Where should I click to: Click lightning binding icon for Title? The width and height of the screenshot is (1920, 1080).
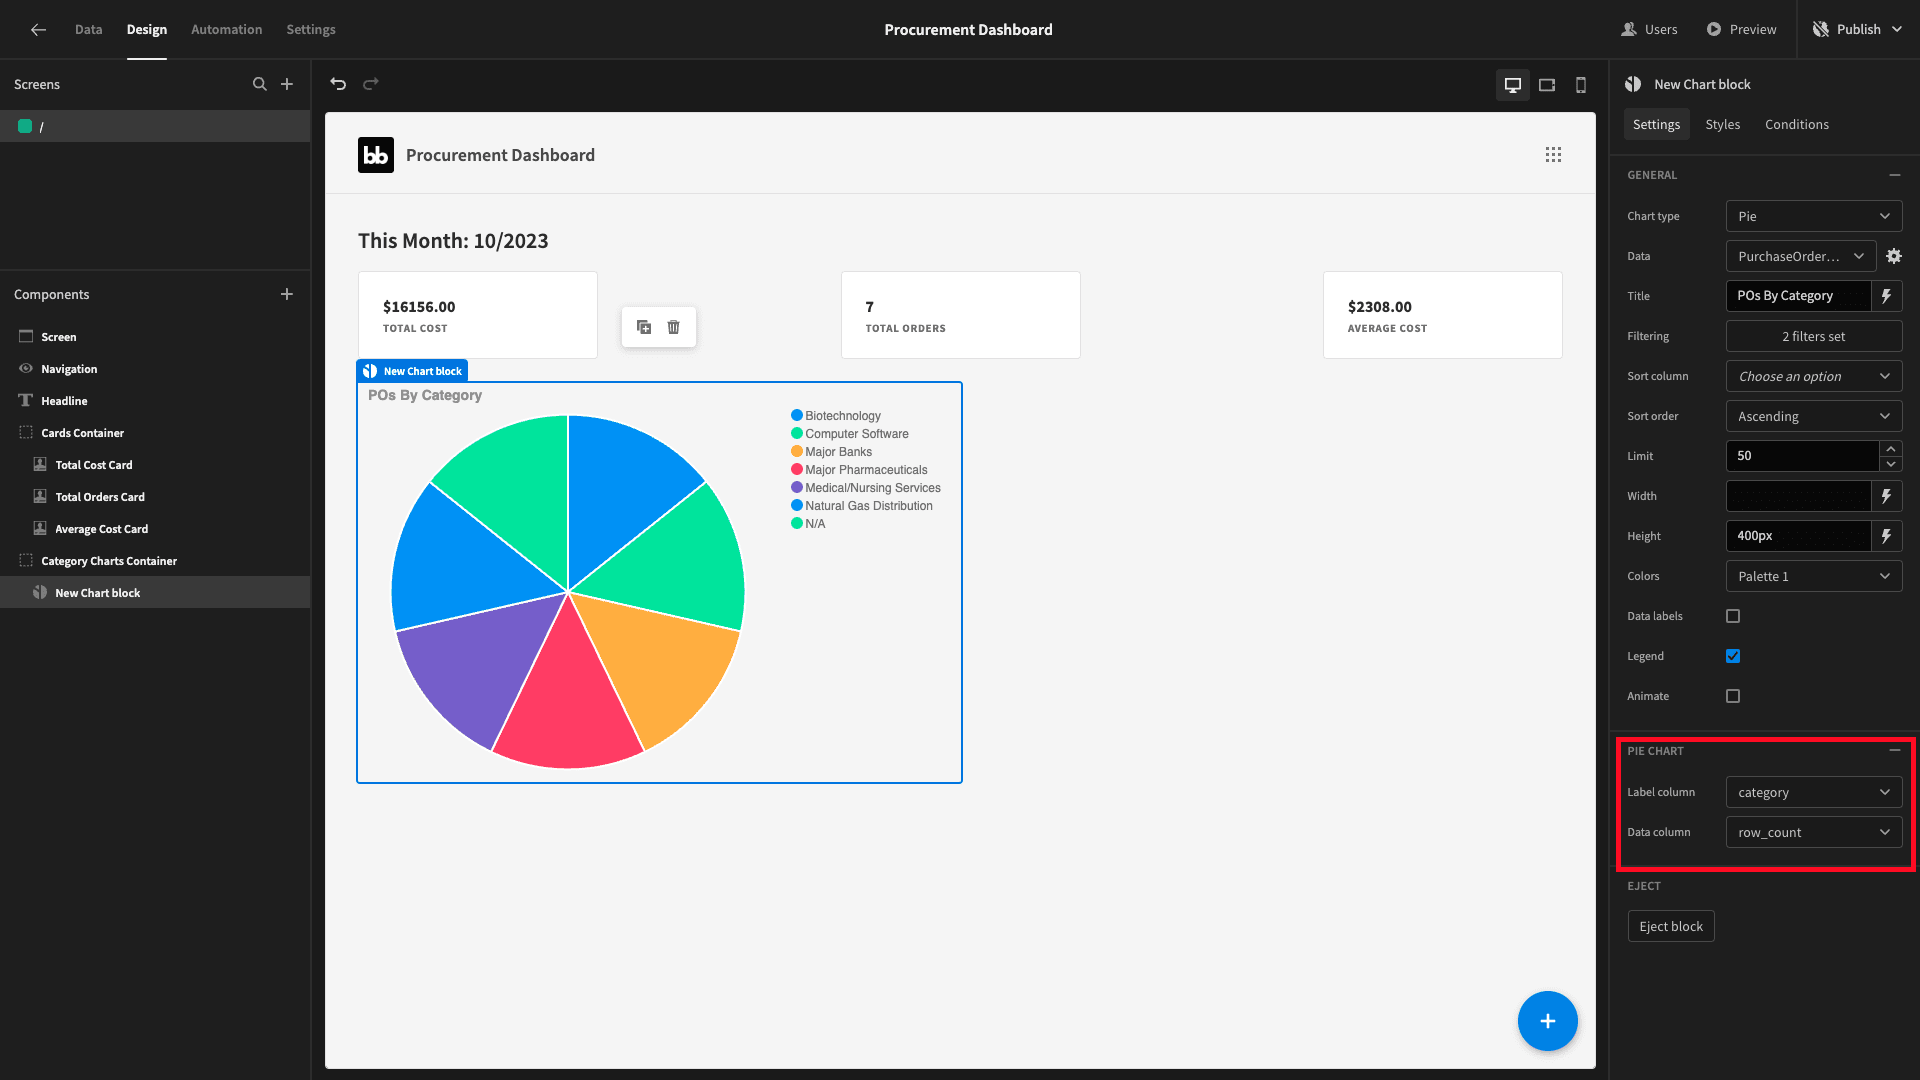pos(1886,296)
